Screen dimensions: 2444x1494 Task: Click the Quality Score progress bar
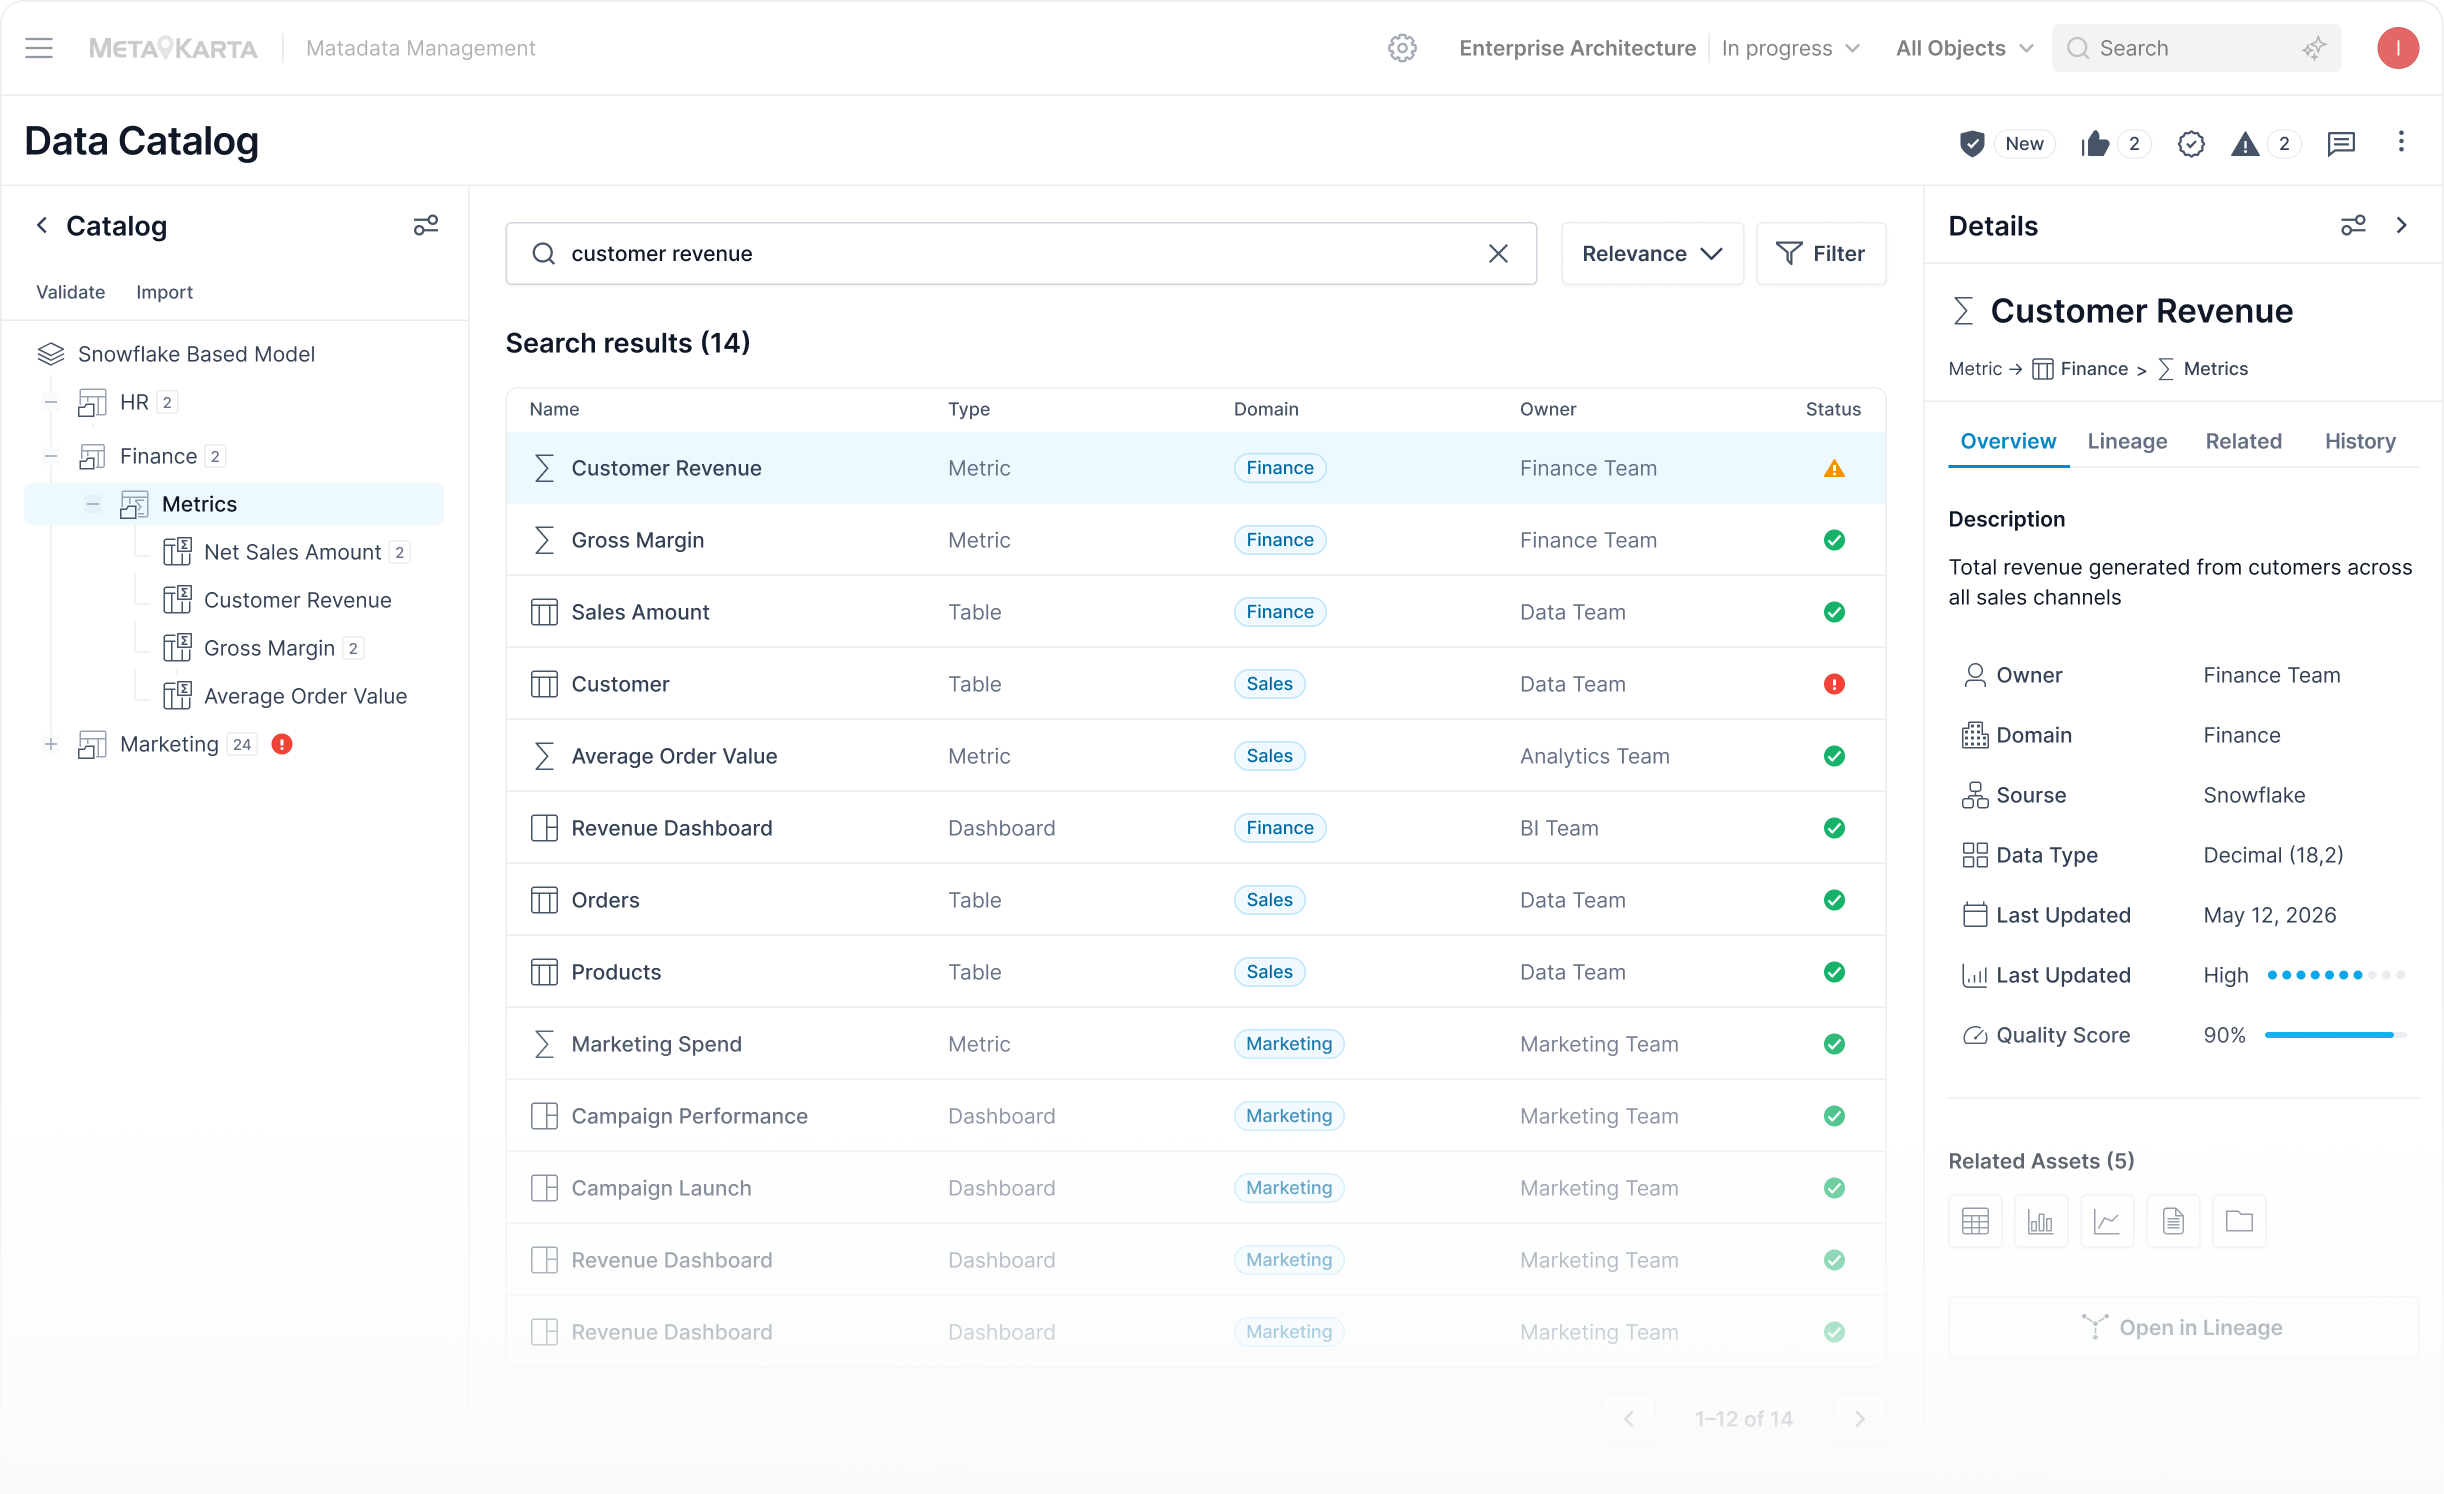[2335, 1035]
